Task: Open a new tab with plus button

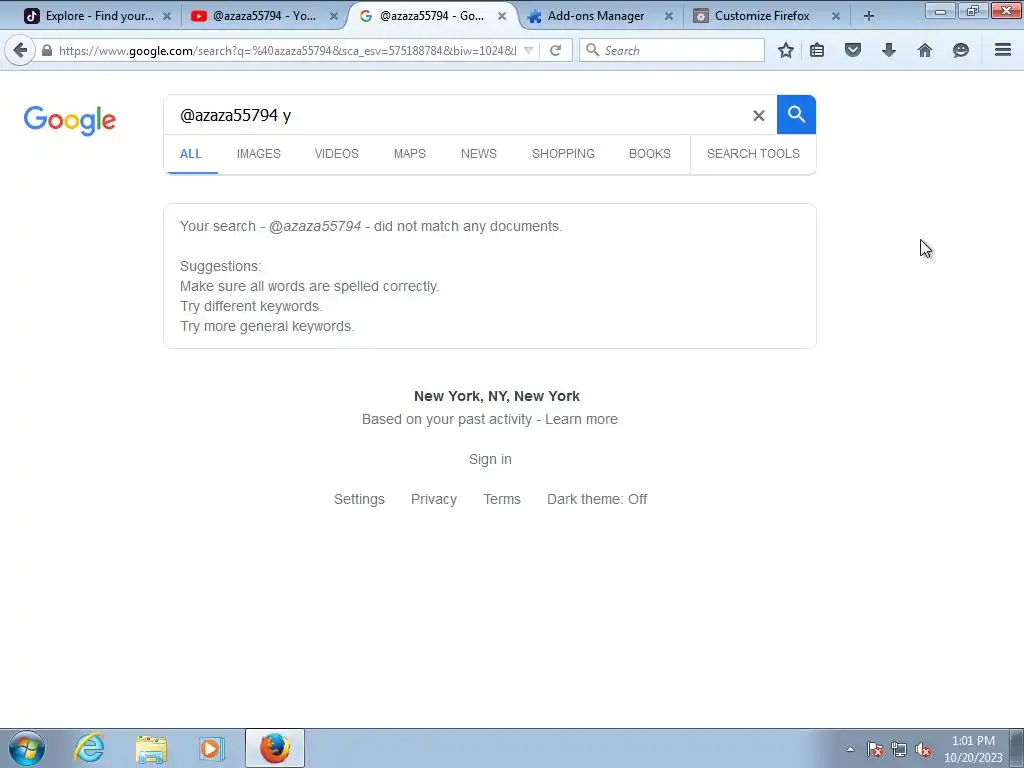Action: click(869, 16)
